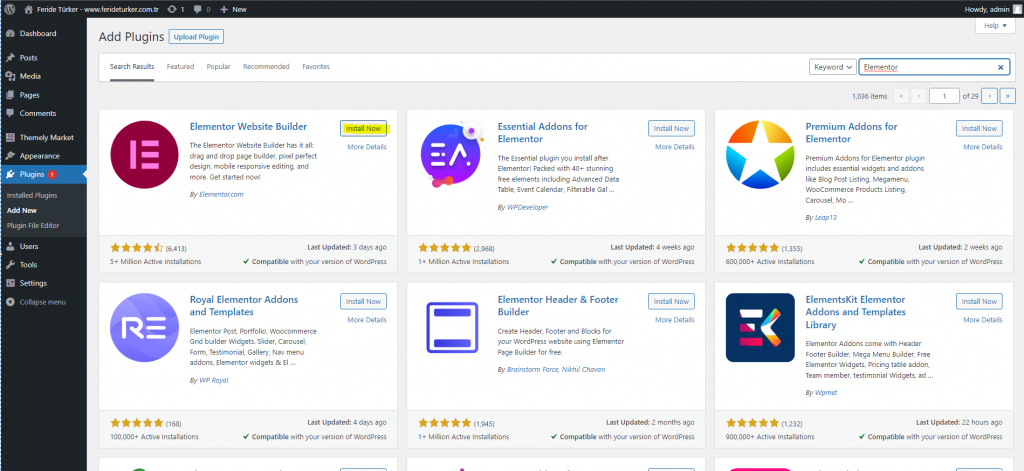Click the plus New icon in the admin bar
The image size is (1024, 471).
[224, 10]
